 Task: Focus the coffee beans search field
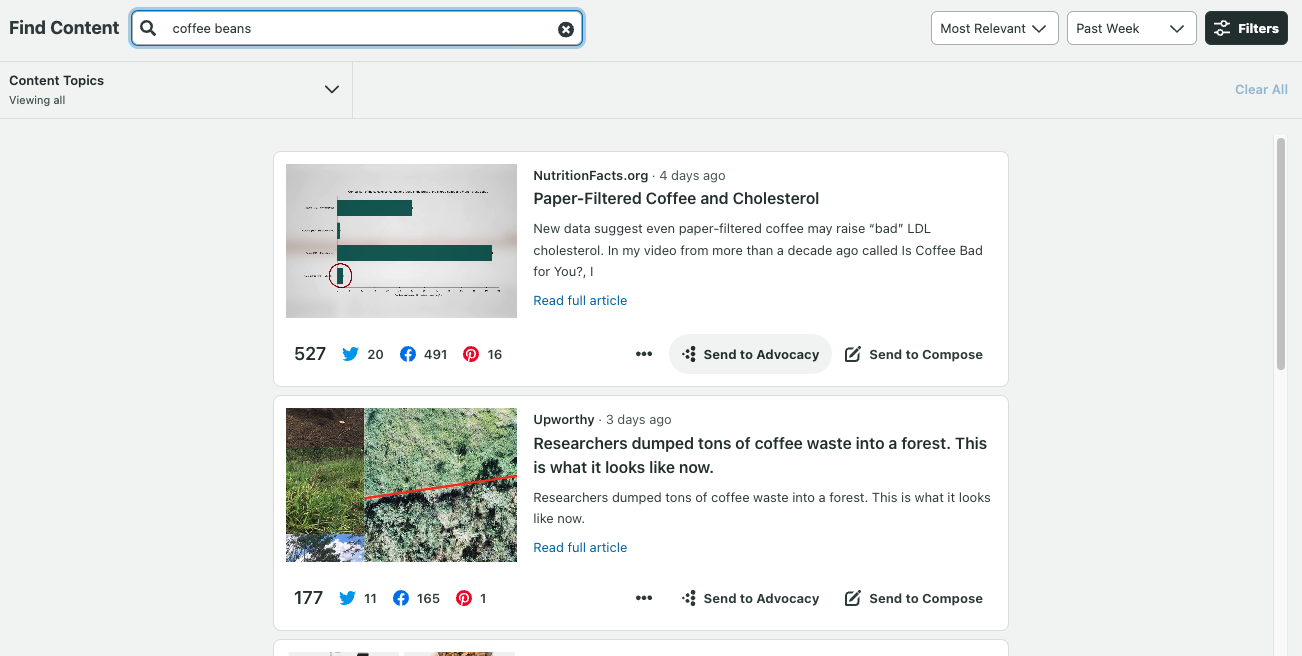[x=357, y=28]
